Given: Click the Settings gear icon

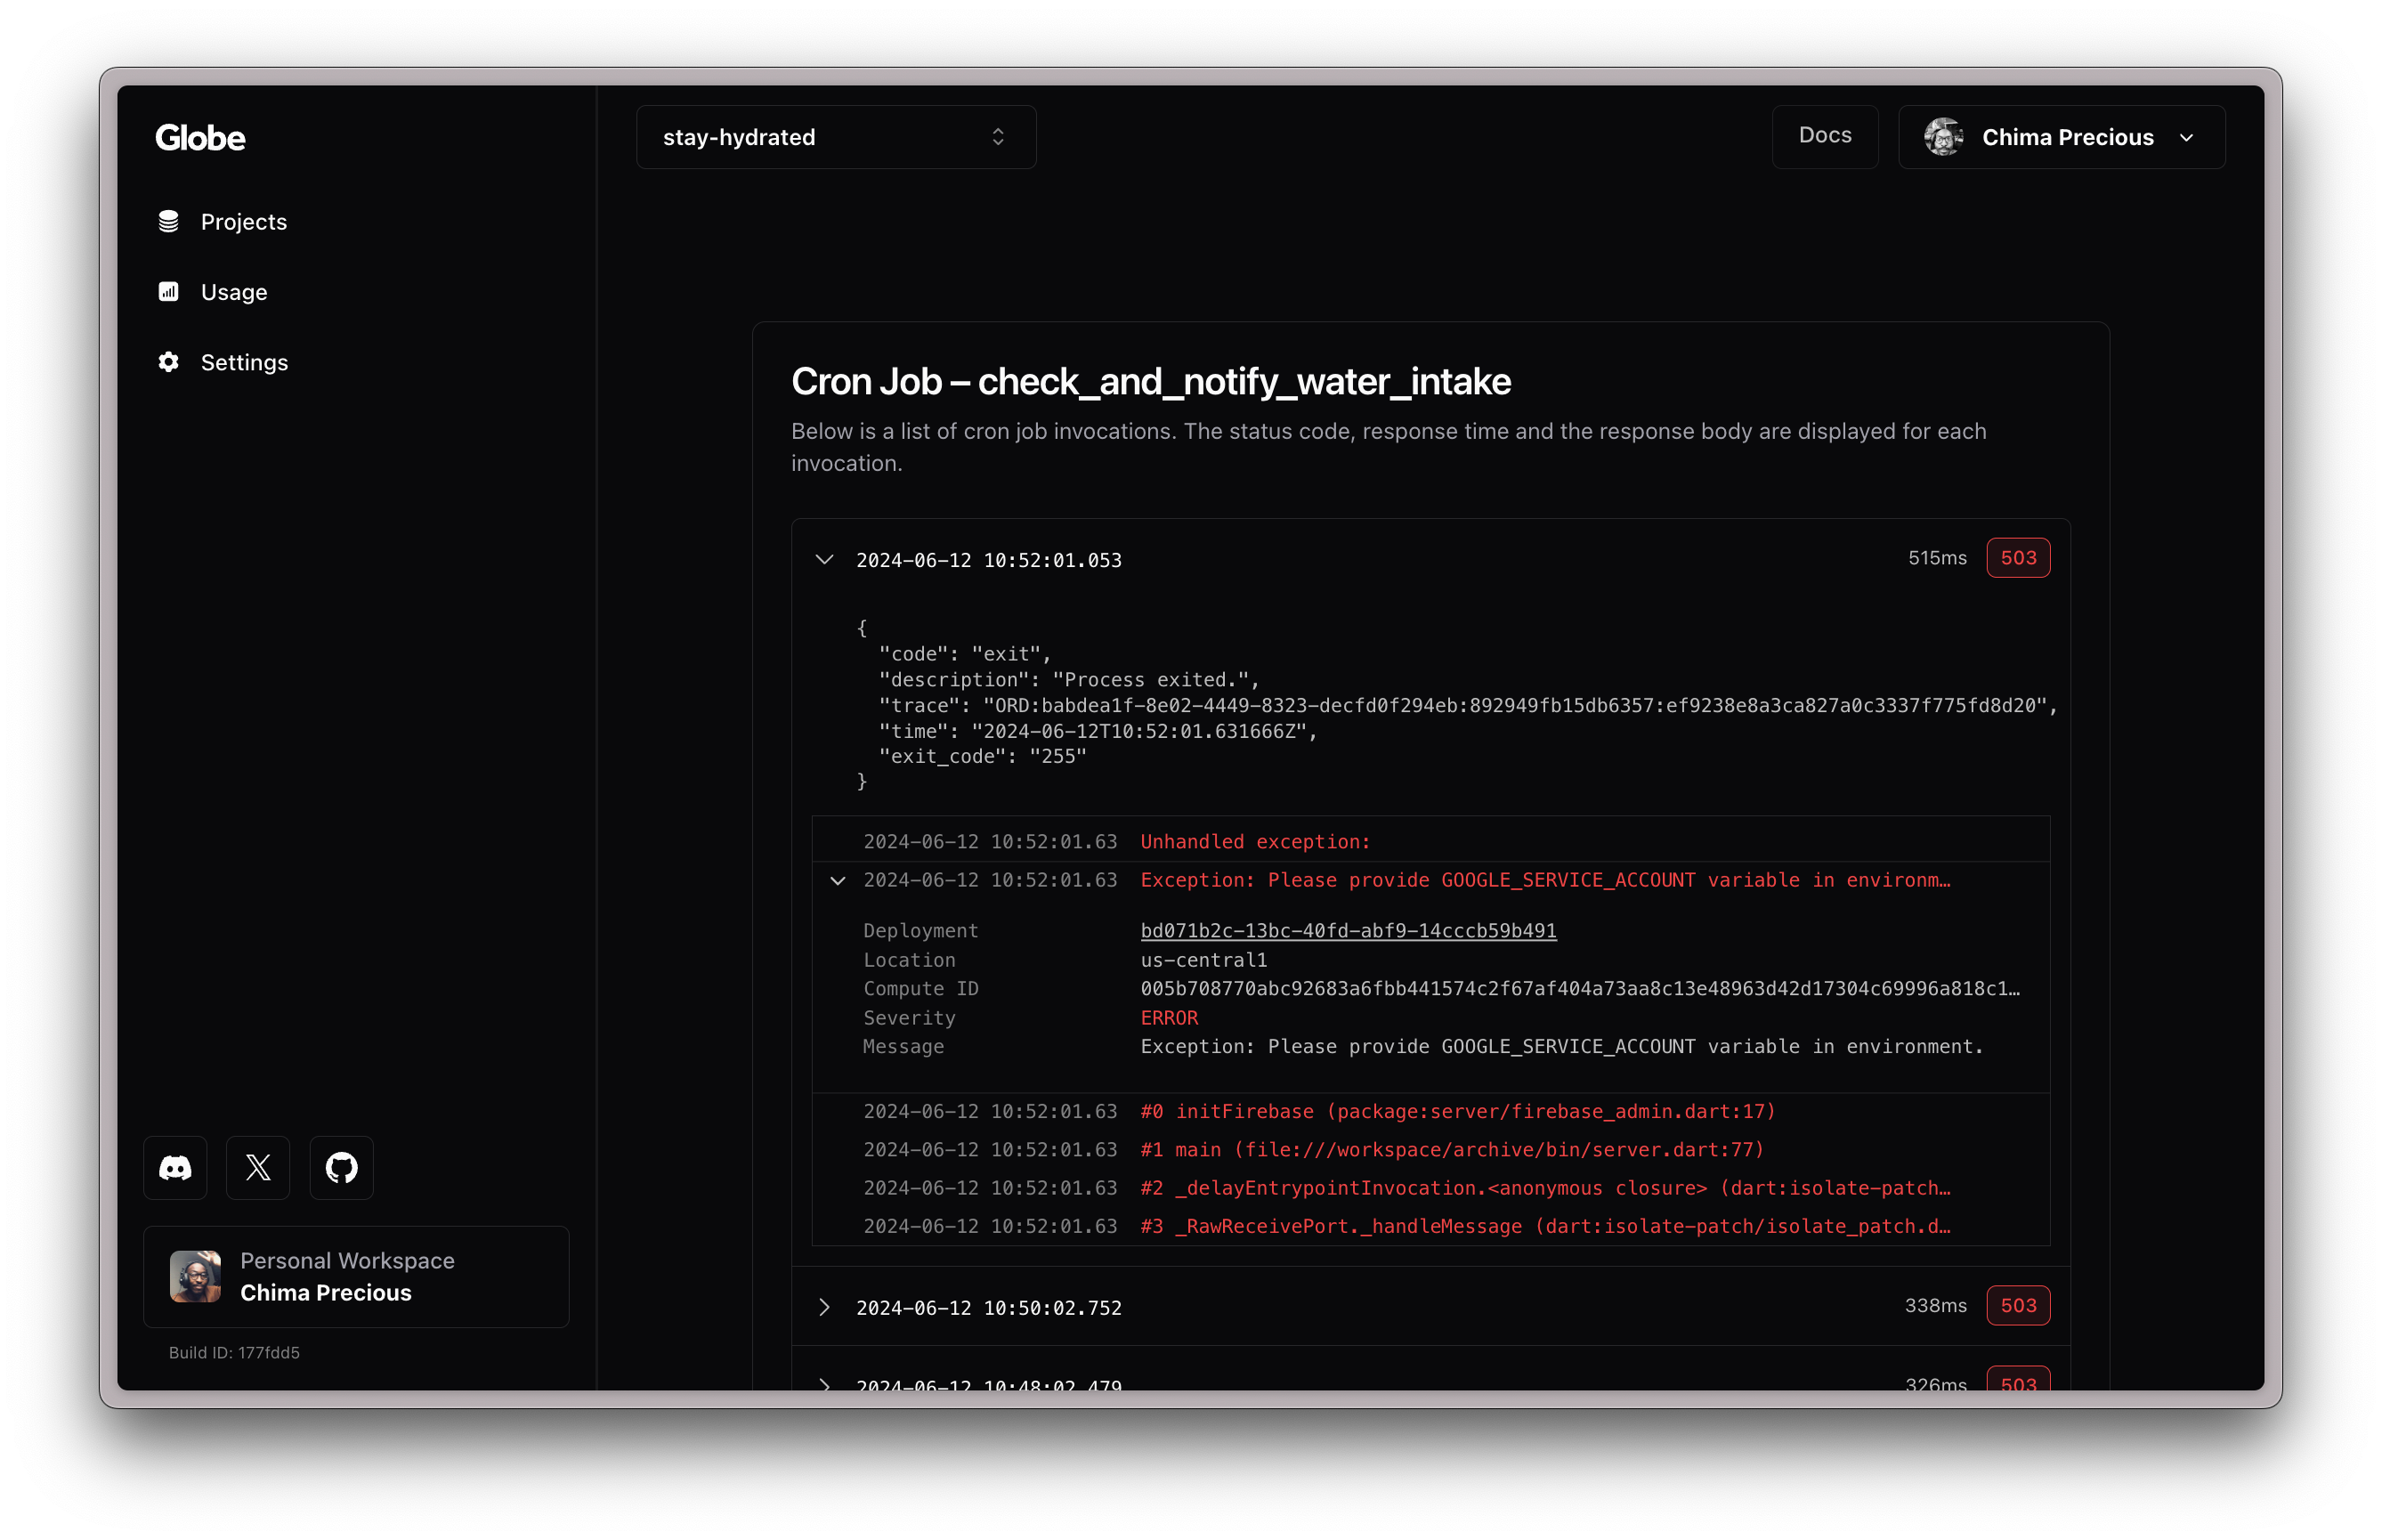Looking at the screenshot, I should click(x=168, y=362).
